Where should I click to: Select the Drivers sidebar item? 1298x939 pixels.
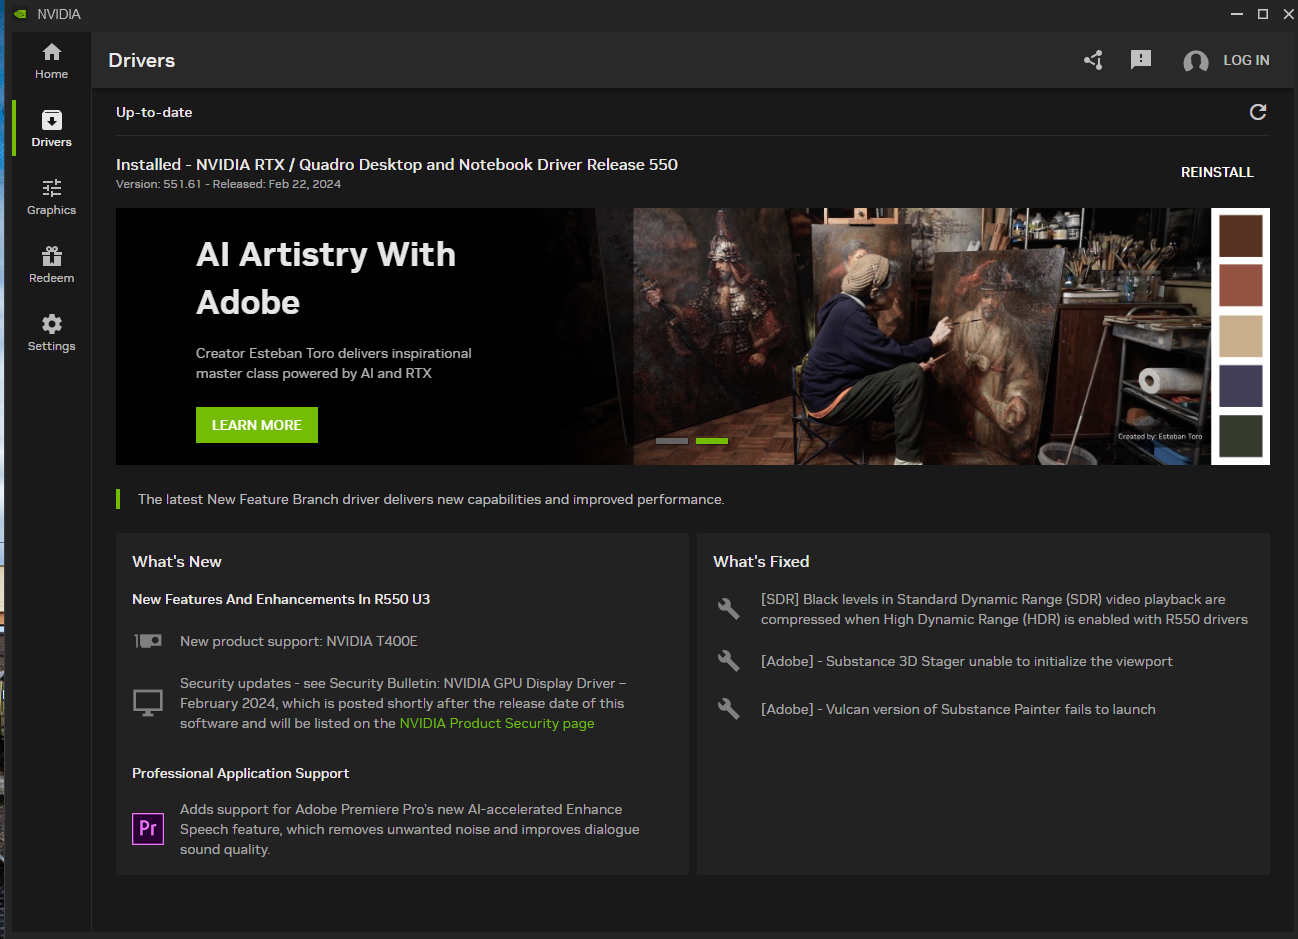click(x=52, y=128)
